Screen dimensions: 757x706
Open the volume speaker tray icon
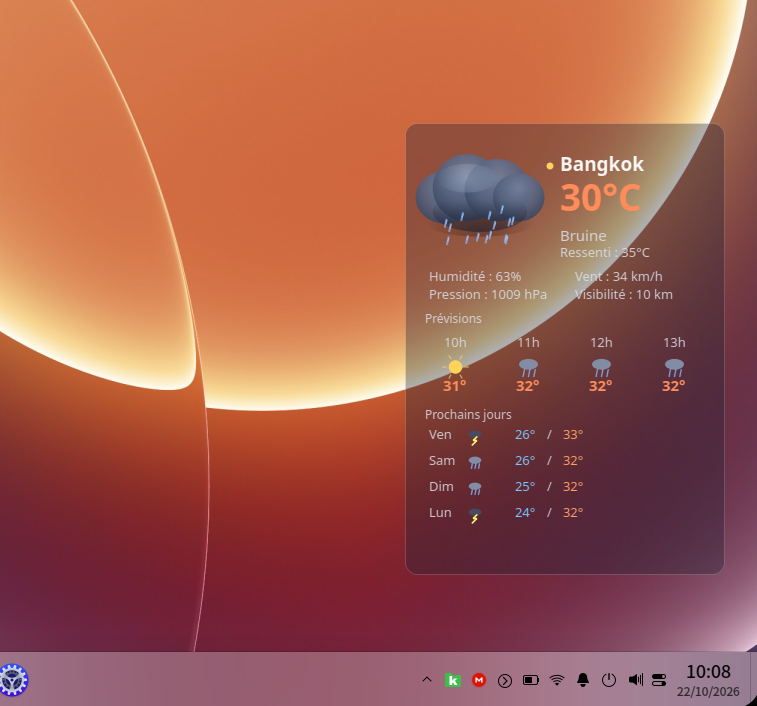click(x=635, y=680)
